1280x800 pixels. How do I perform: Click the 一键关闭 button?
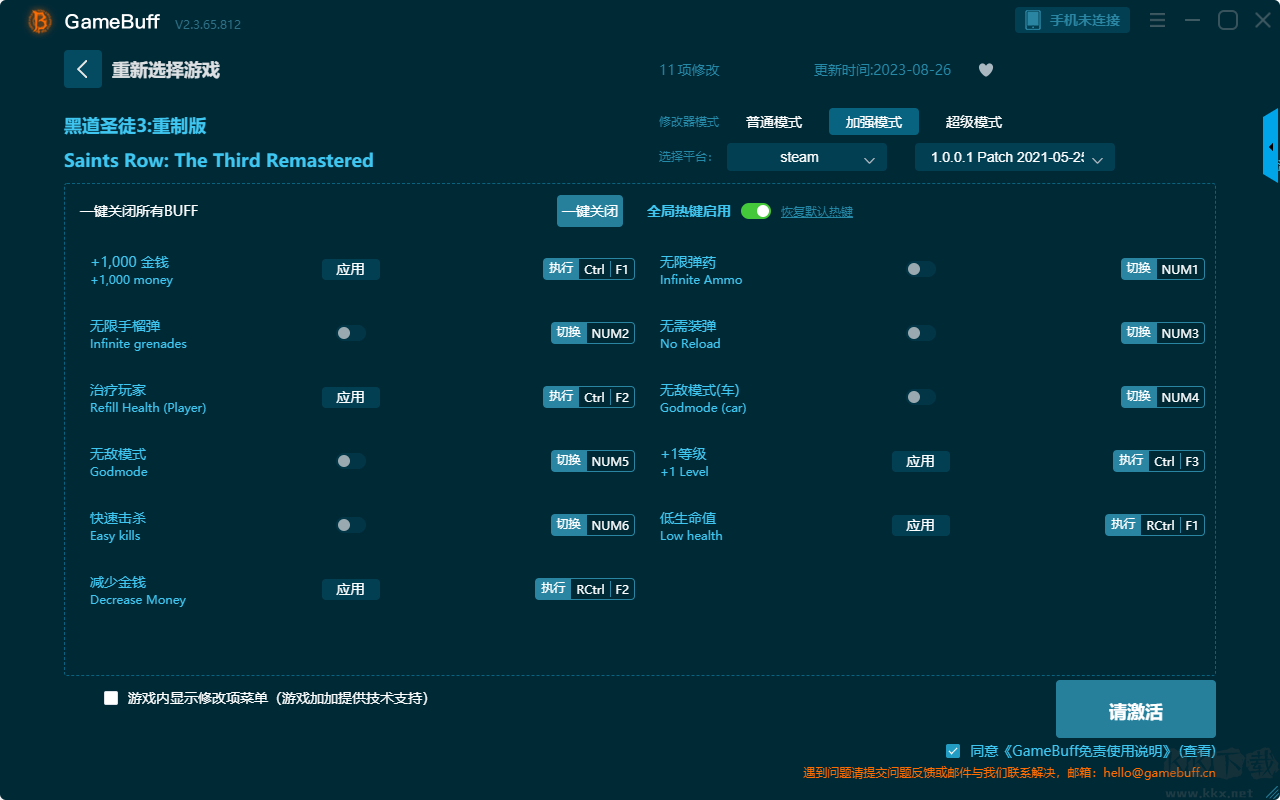pyautogui.click(x=590, y=211)
